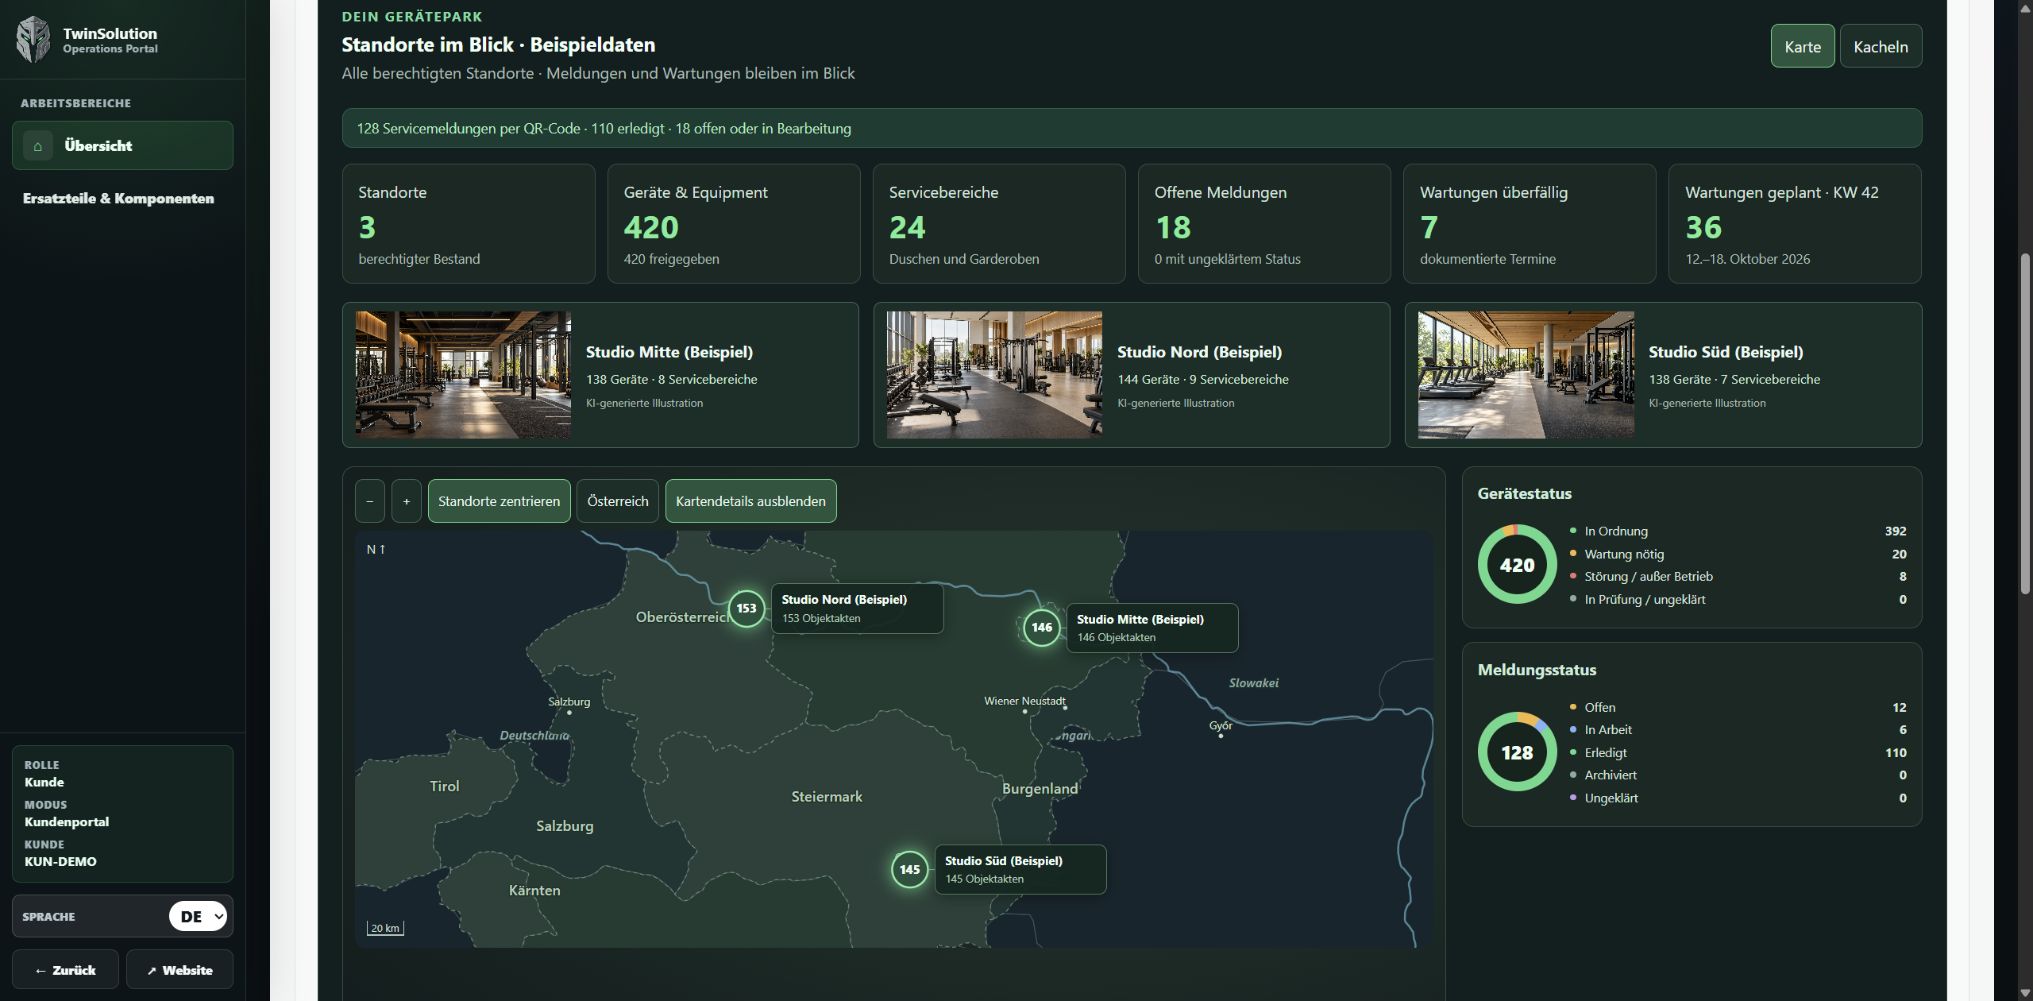Open Ersatzteile & Komponenten section
The height and width of the screenshot is (1001, 2033).
(x=118, y=198)
